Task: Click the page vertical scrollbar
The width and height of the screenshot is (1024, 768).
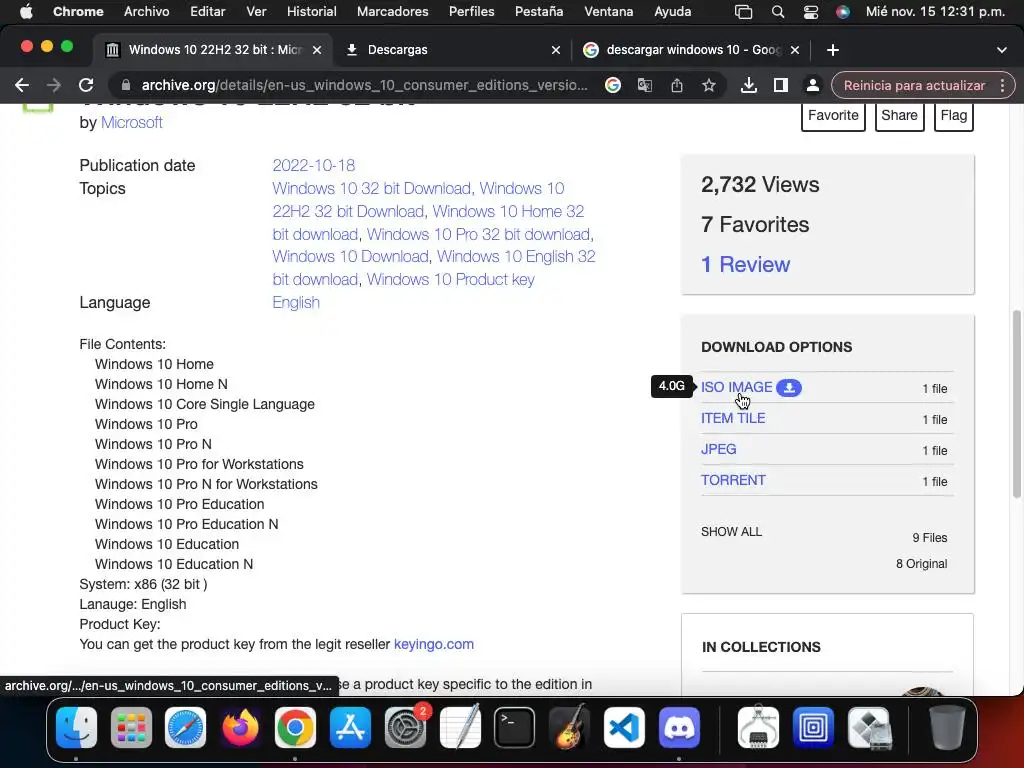Action: (1016, 405)
